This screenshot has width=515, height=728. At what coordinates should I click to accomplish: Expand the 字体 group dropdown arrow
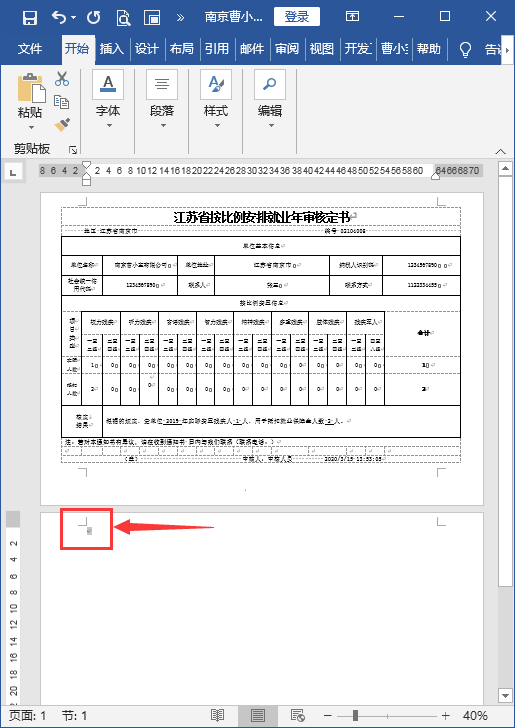click(109, 125)
